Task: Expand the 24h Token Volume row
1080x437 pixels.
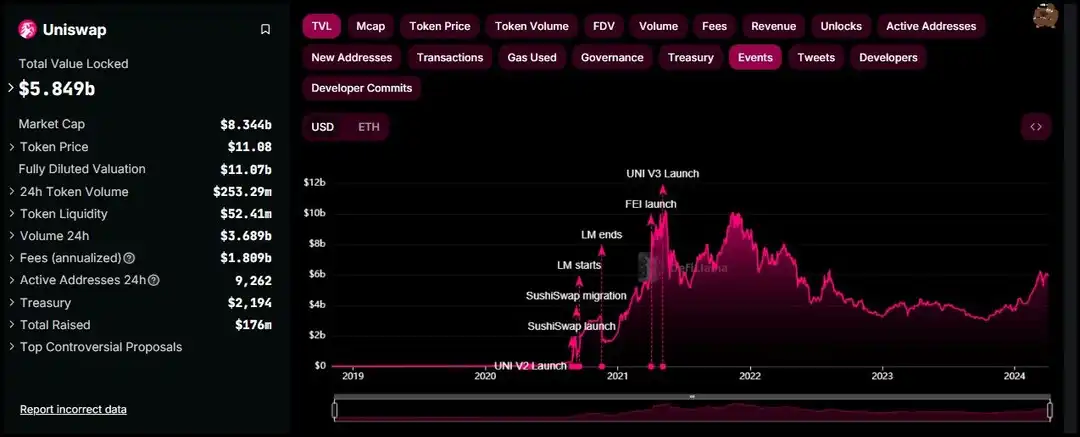Action: pos(12,192)
